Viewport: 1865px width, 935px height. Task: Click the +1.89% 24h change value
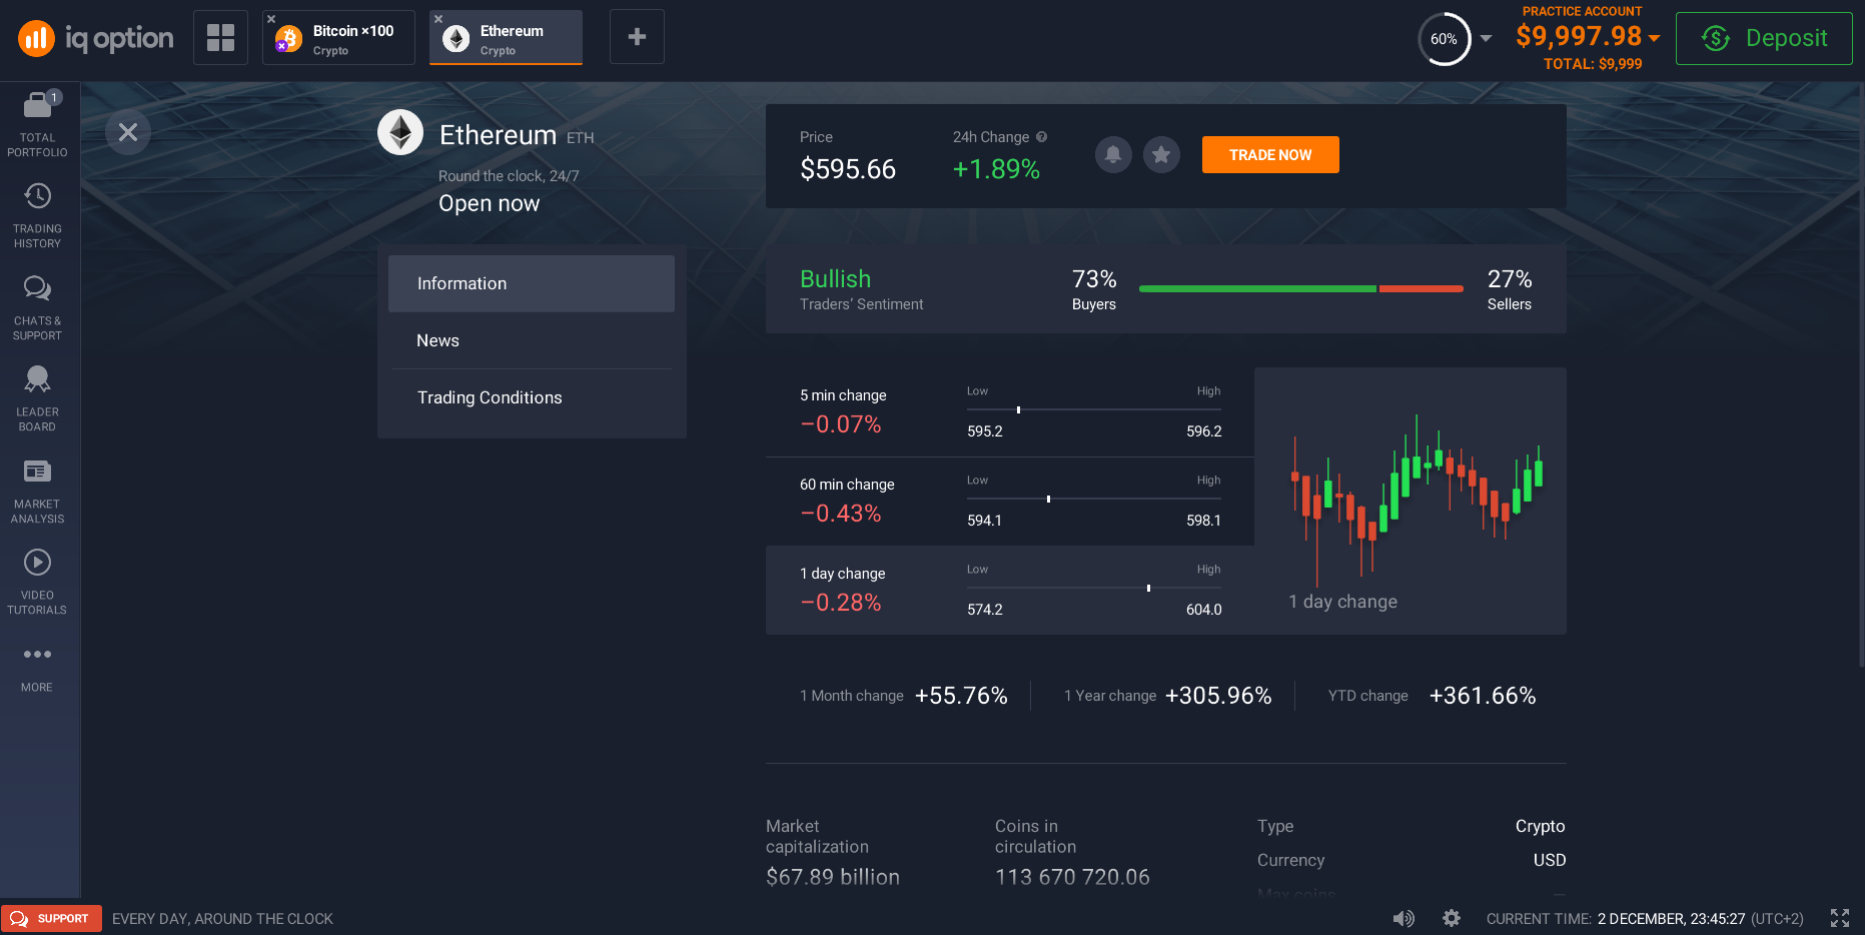point(996,169)
